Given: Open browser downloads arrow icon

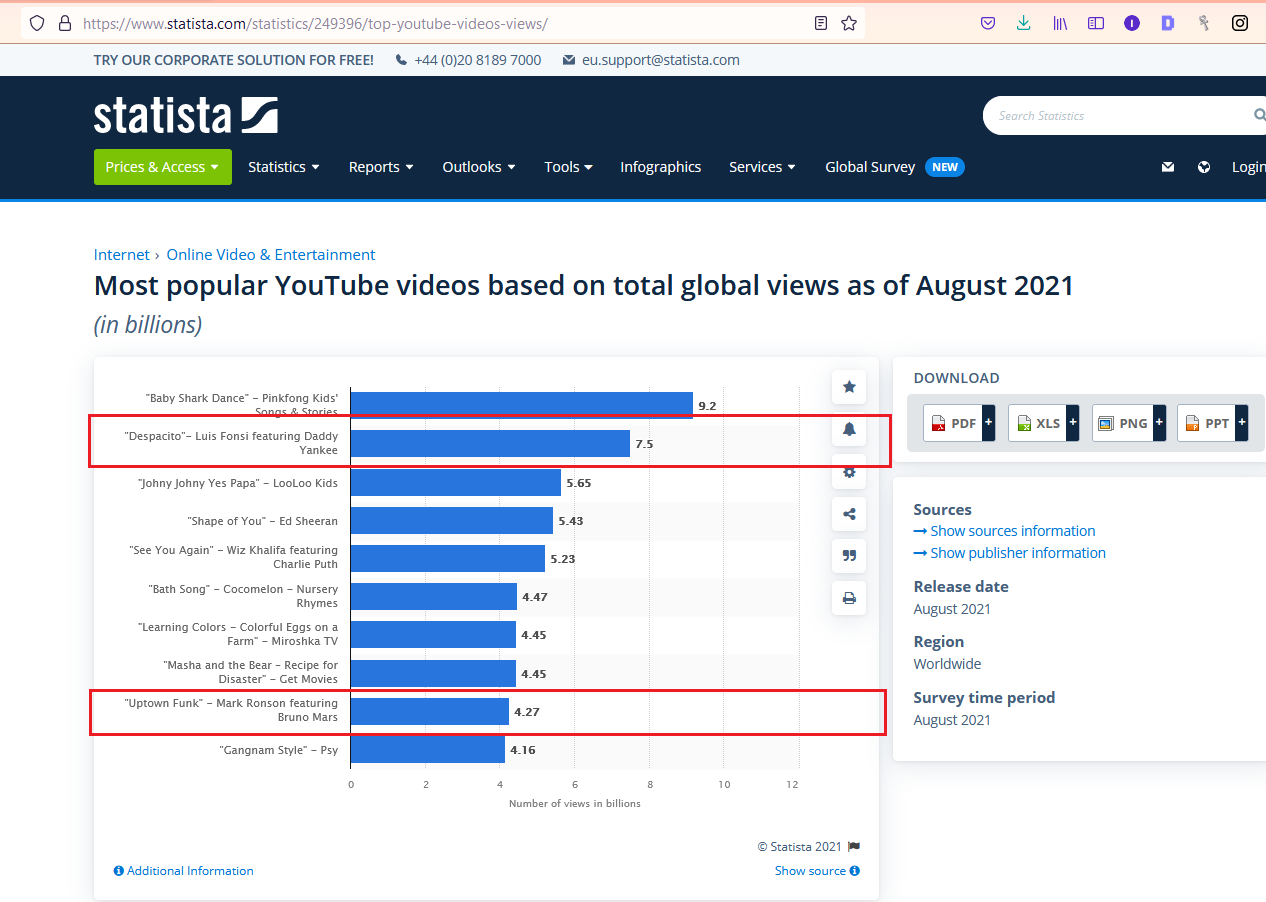Looking at the screenshot, I should 1024,23.
